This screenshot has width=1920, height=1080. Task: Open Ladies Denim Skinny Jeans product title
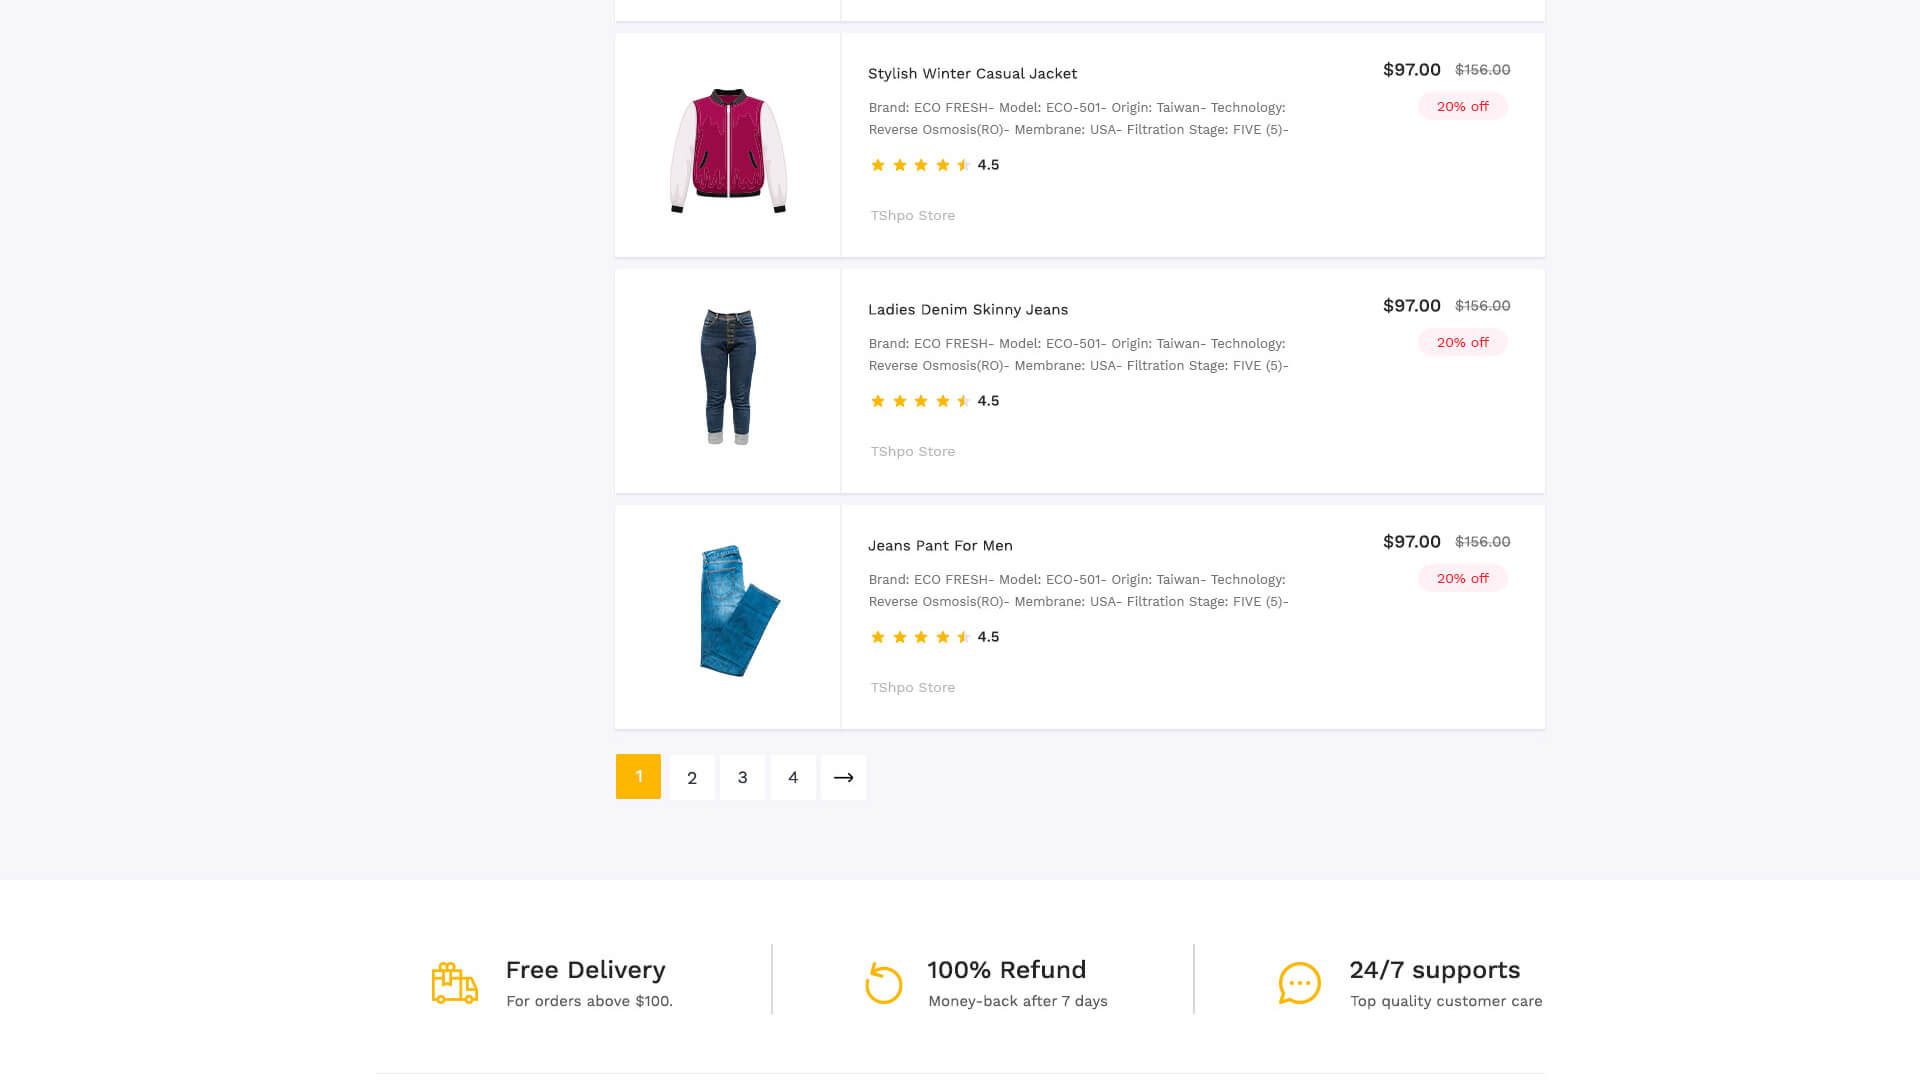(968, 309)
